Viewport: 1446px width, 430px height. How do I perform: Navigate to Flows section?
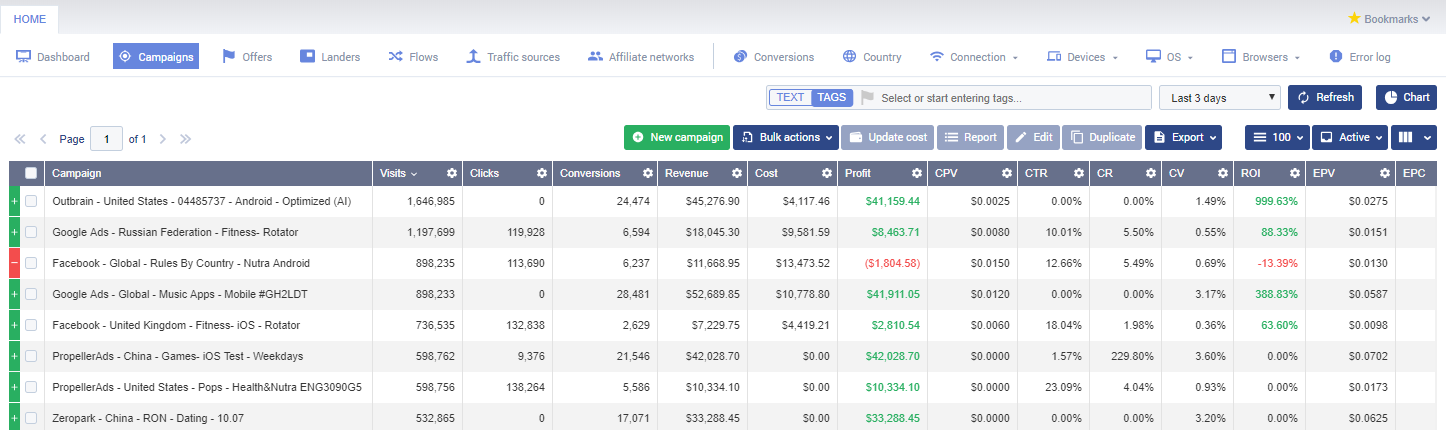click(413, 57)
